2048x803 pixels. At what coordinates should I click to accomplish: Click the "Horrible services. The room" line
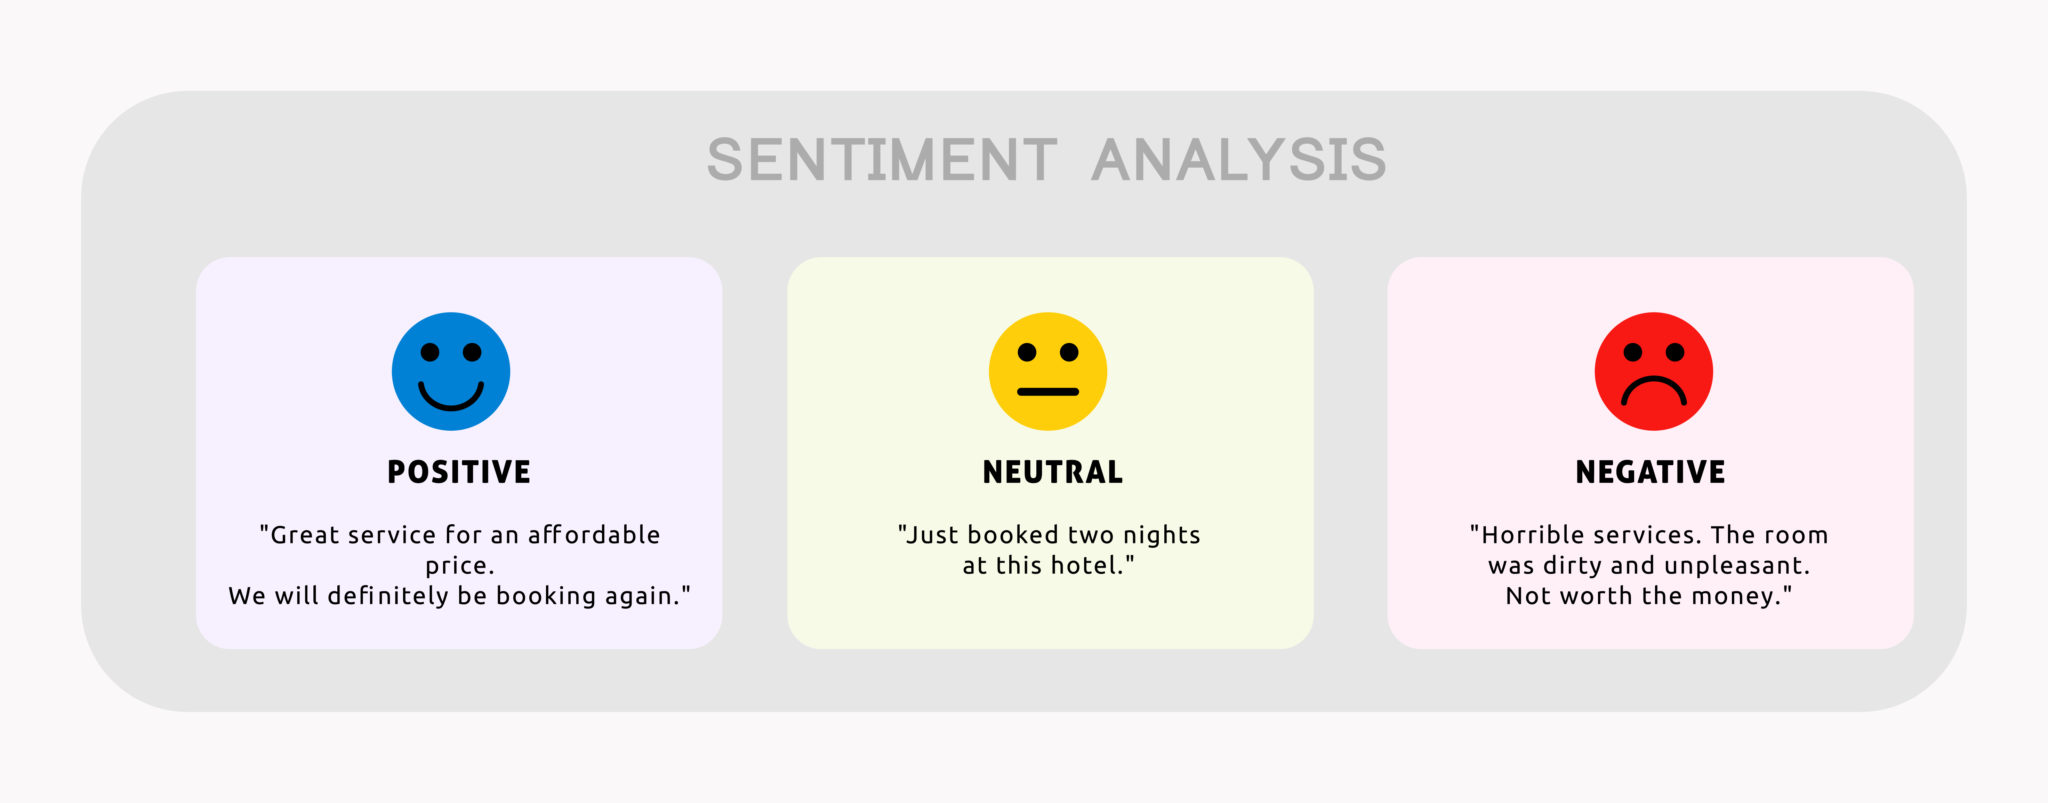[1649, 535]
